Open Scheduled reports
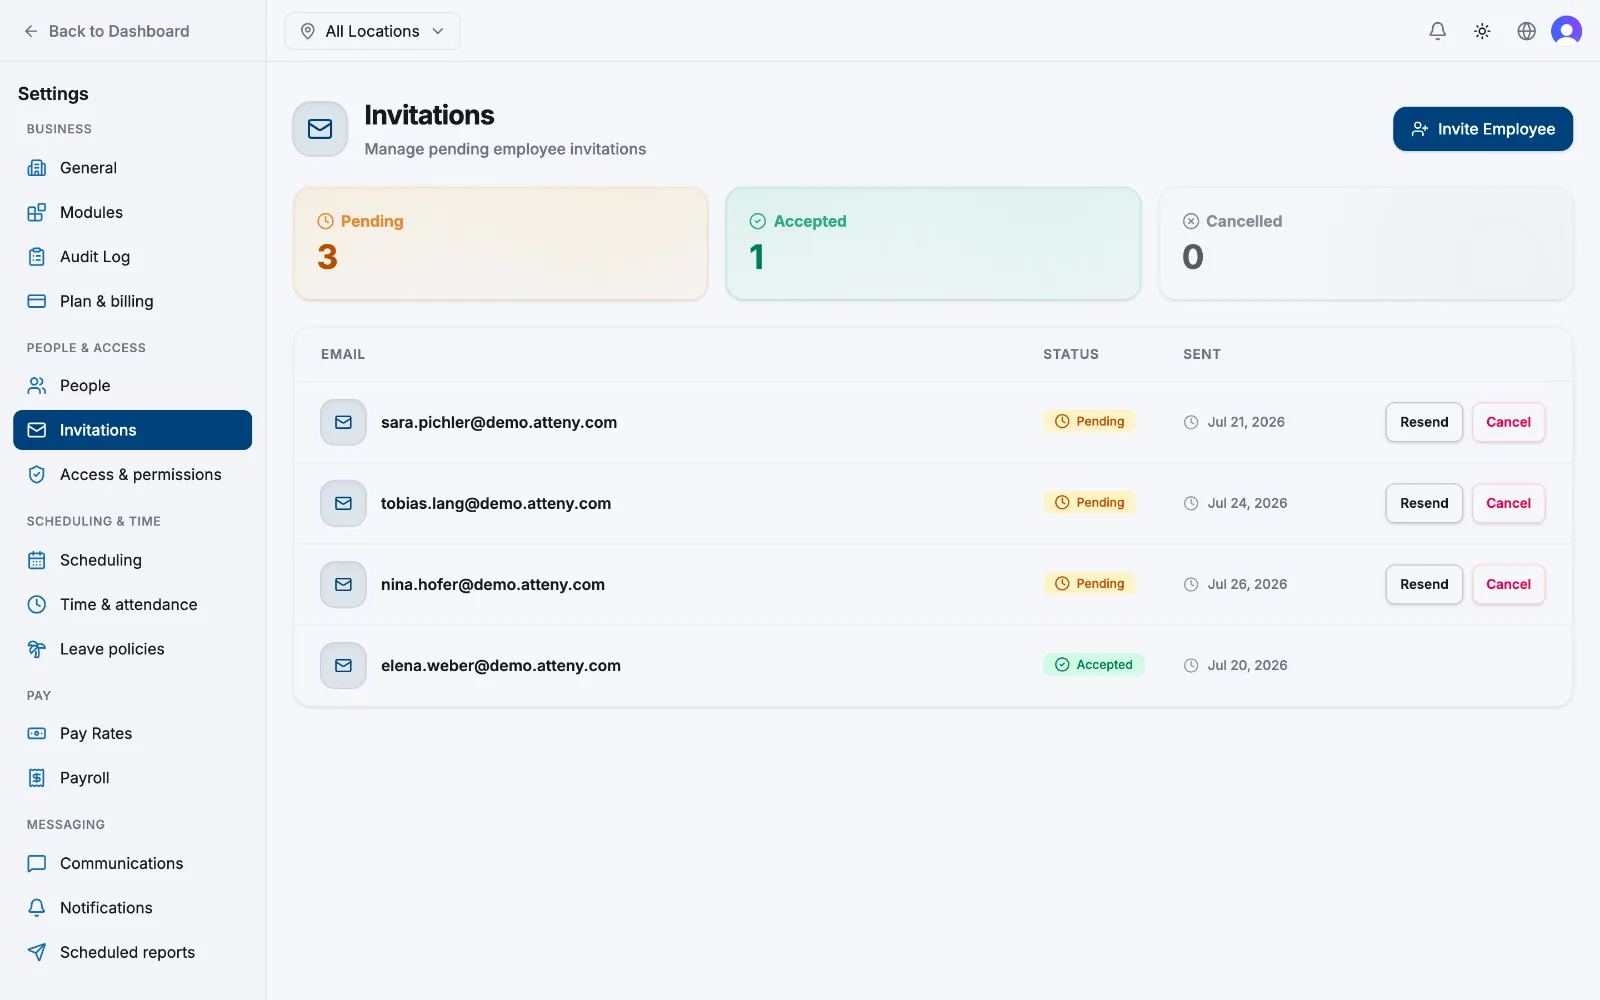This screenshot has width=1600, height=1000. click(x=132, y=952)
